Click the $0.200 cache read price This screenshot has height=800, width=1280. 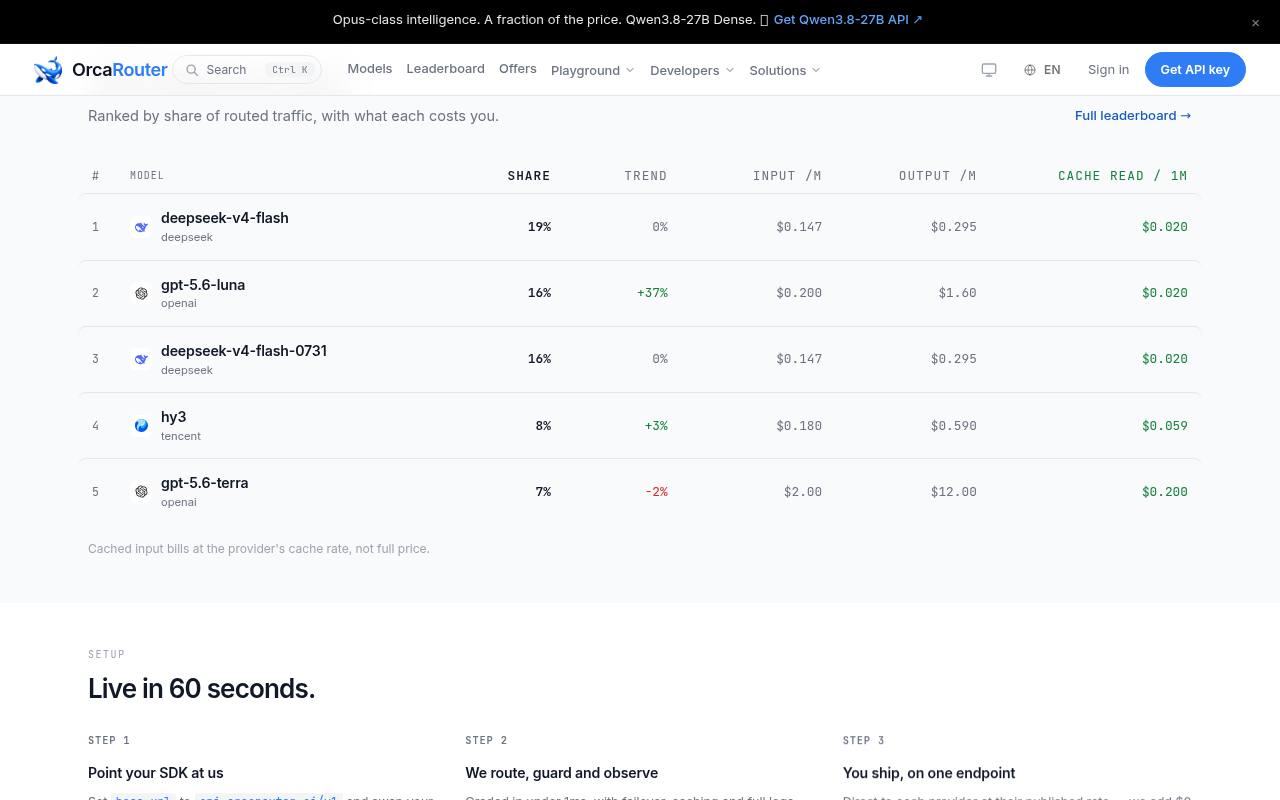tap(1165, 492)
